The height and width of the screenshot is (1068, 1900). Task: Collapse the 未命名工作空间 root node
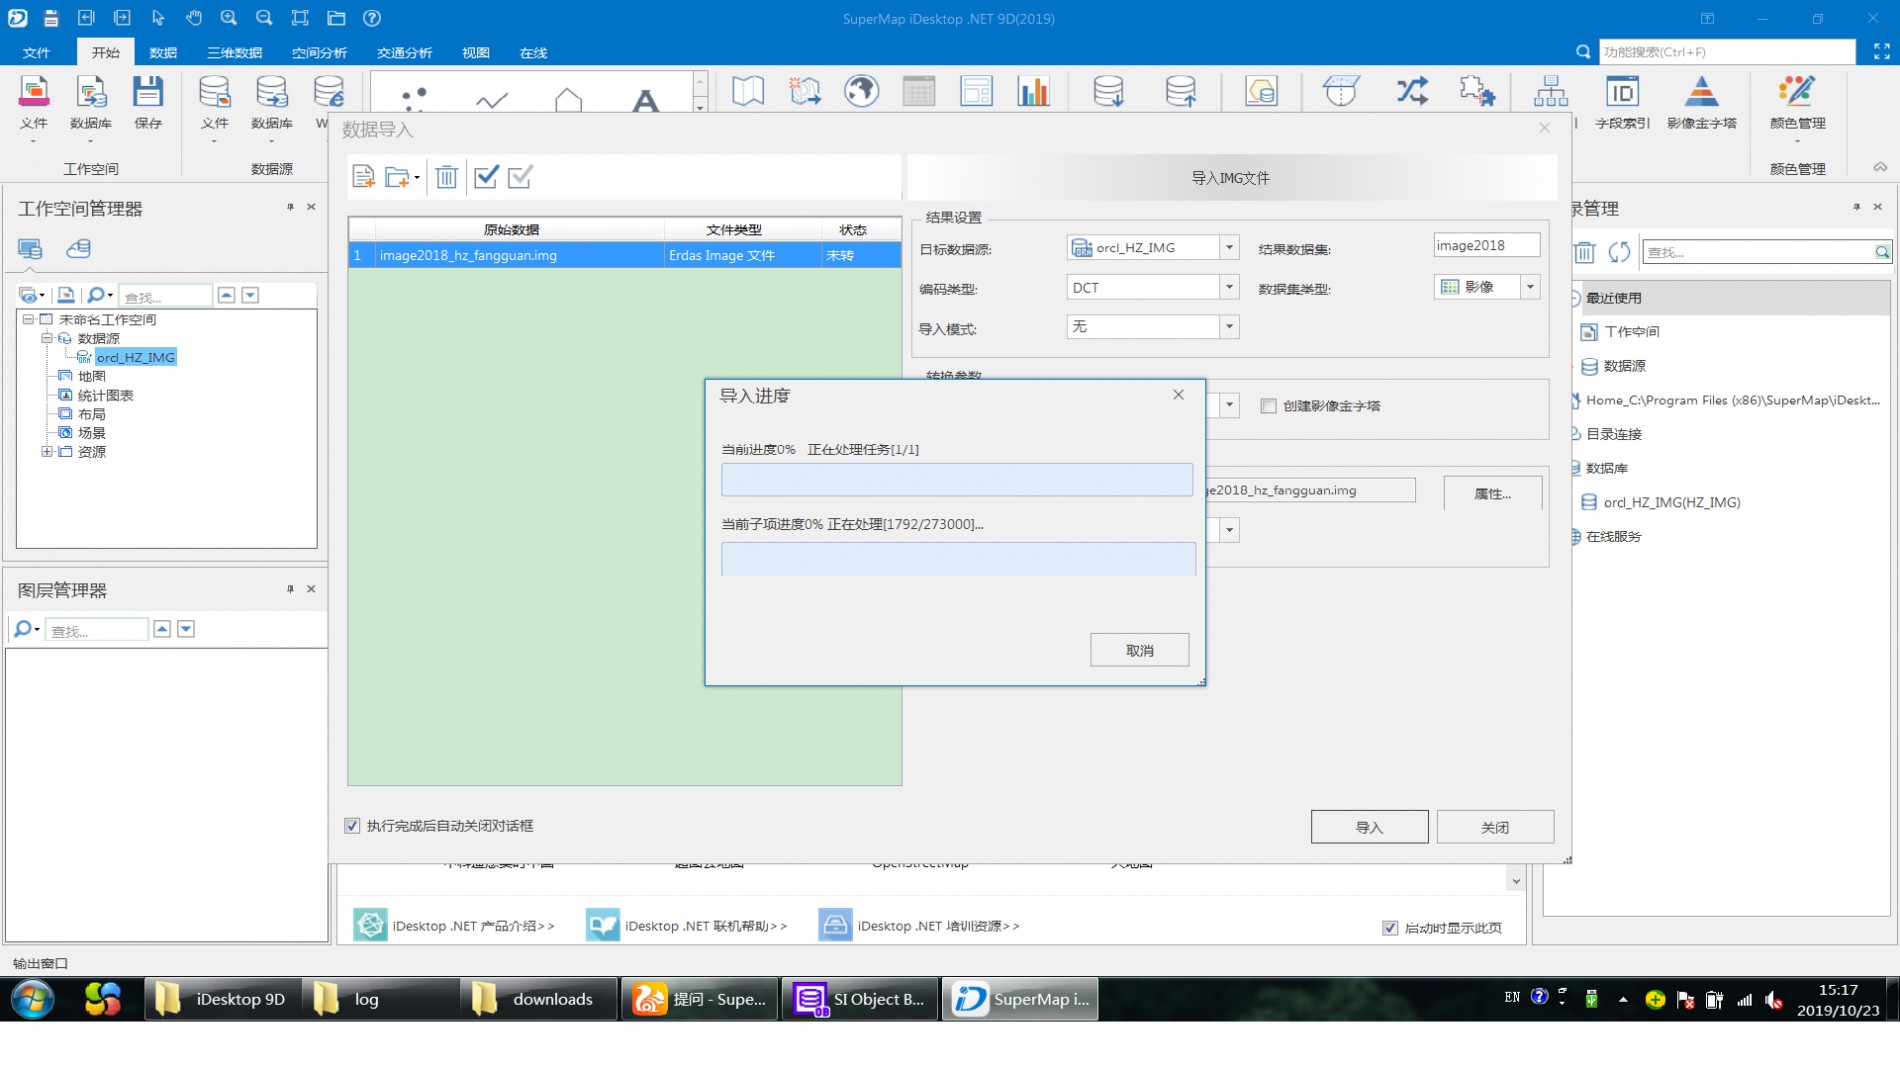tap(28, 320)
